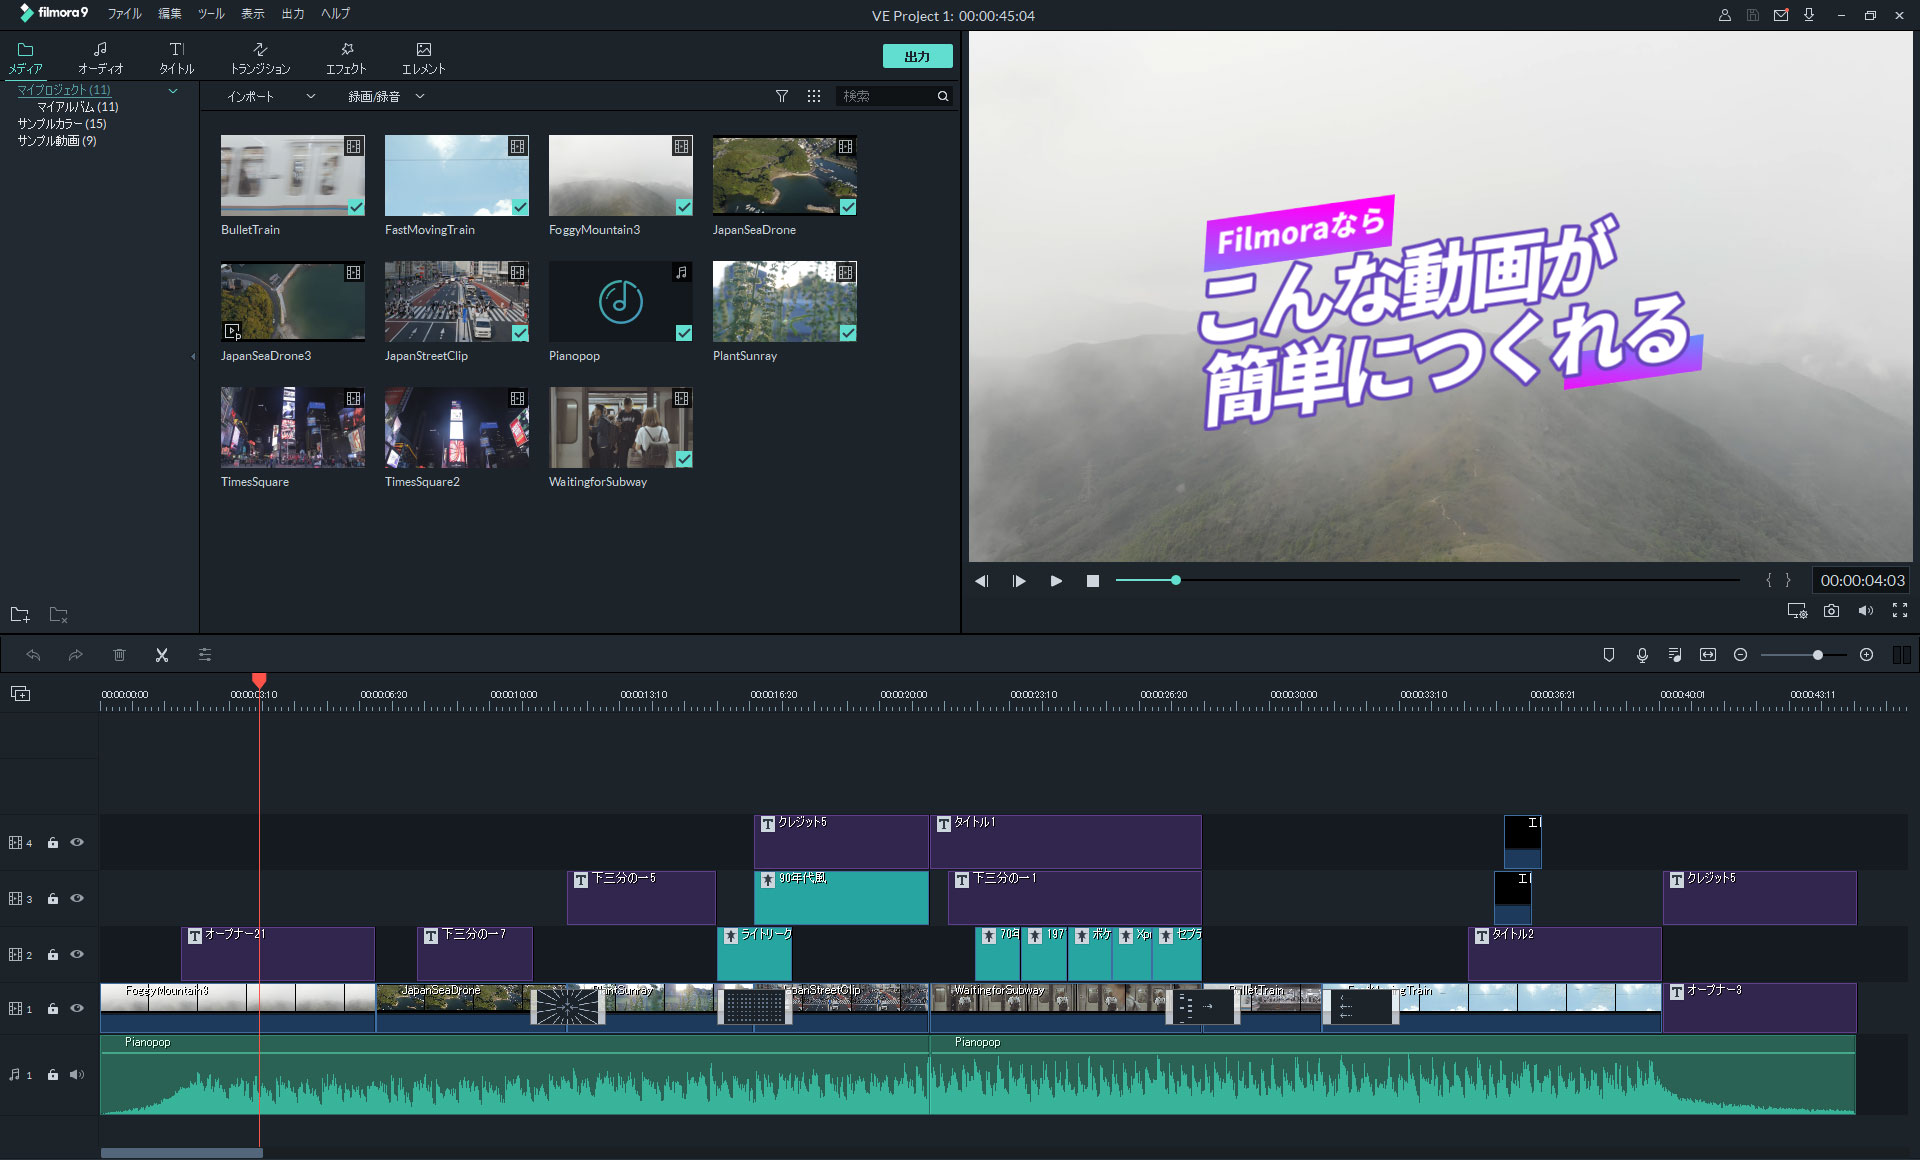This screenshot has width=1920, height=1160.
Task: Add a timeline marker
Action: 1609,655
